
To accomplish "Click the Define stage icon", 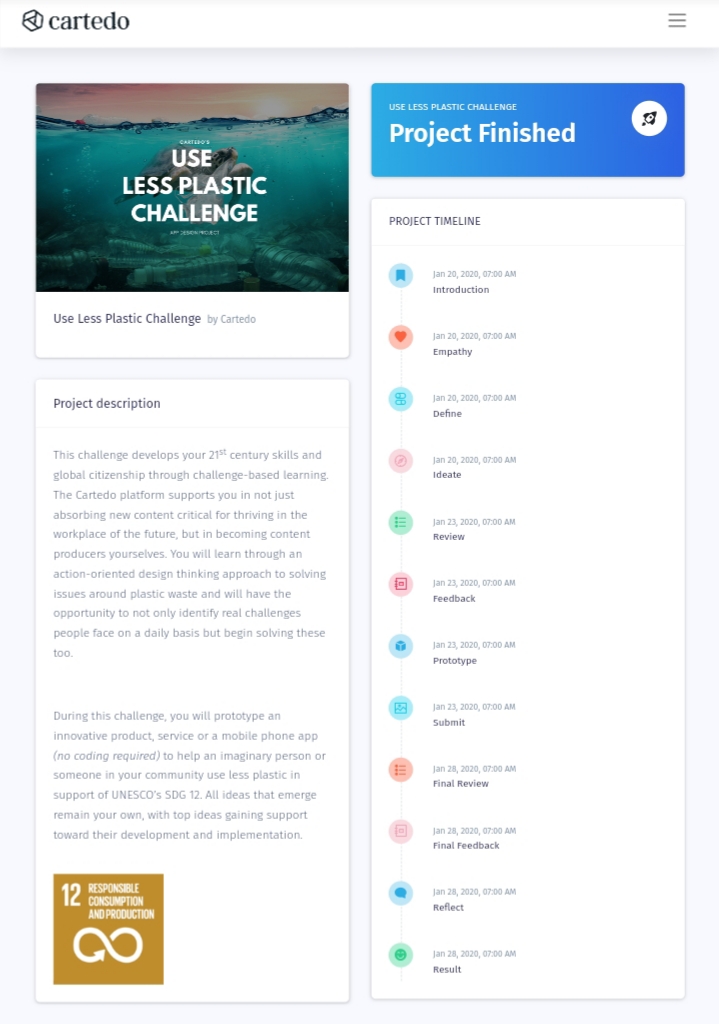I will pyautogui.click(x=401, y=399).
